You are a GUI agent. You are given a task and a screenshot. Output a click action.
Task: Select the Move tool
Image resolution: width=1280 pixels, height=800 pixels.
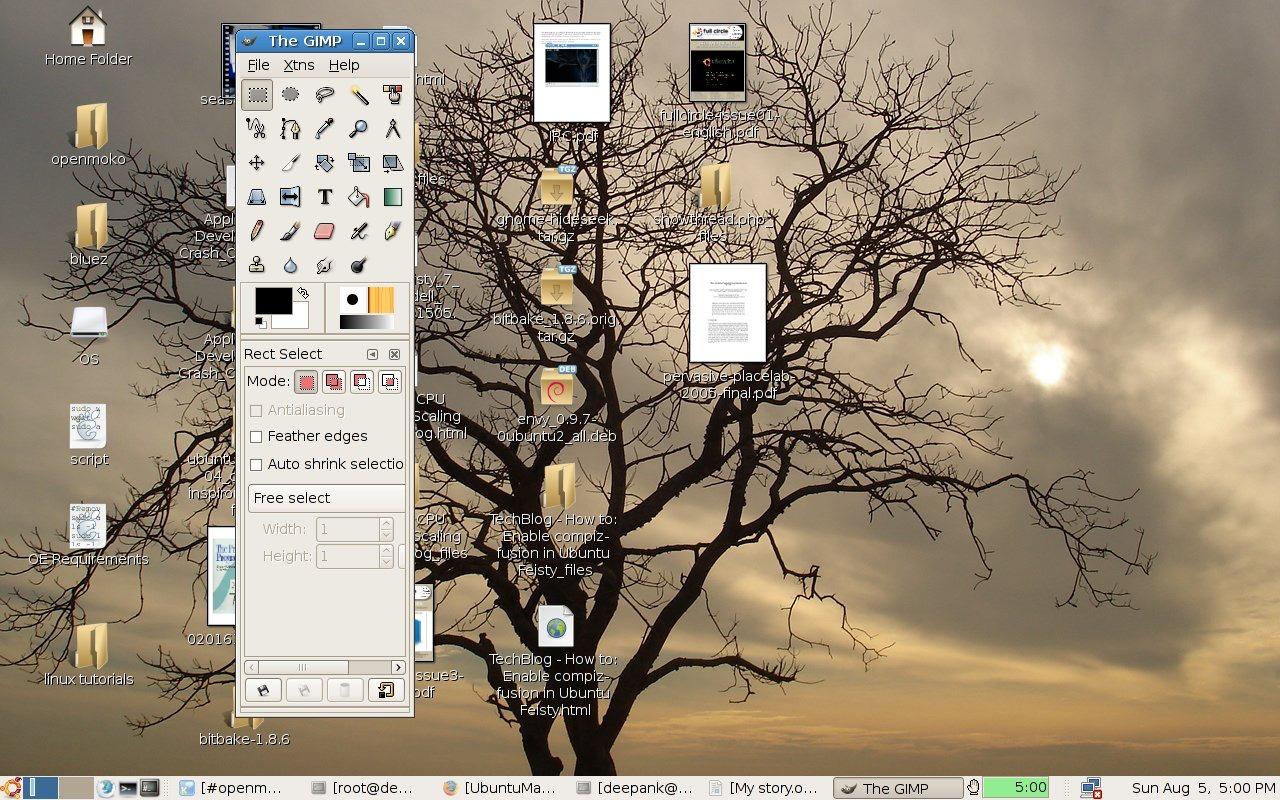click(258, 163)
